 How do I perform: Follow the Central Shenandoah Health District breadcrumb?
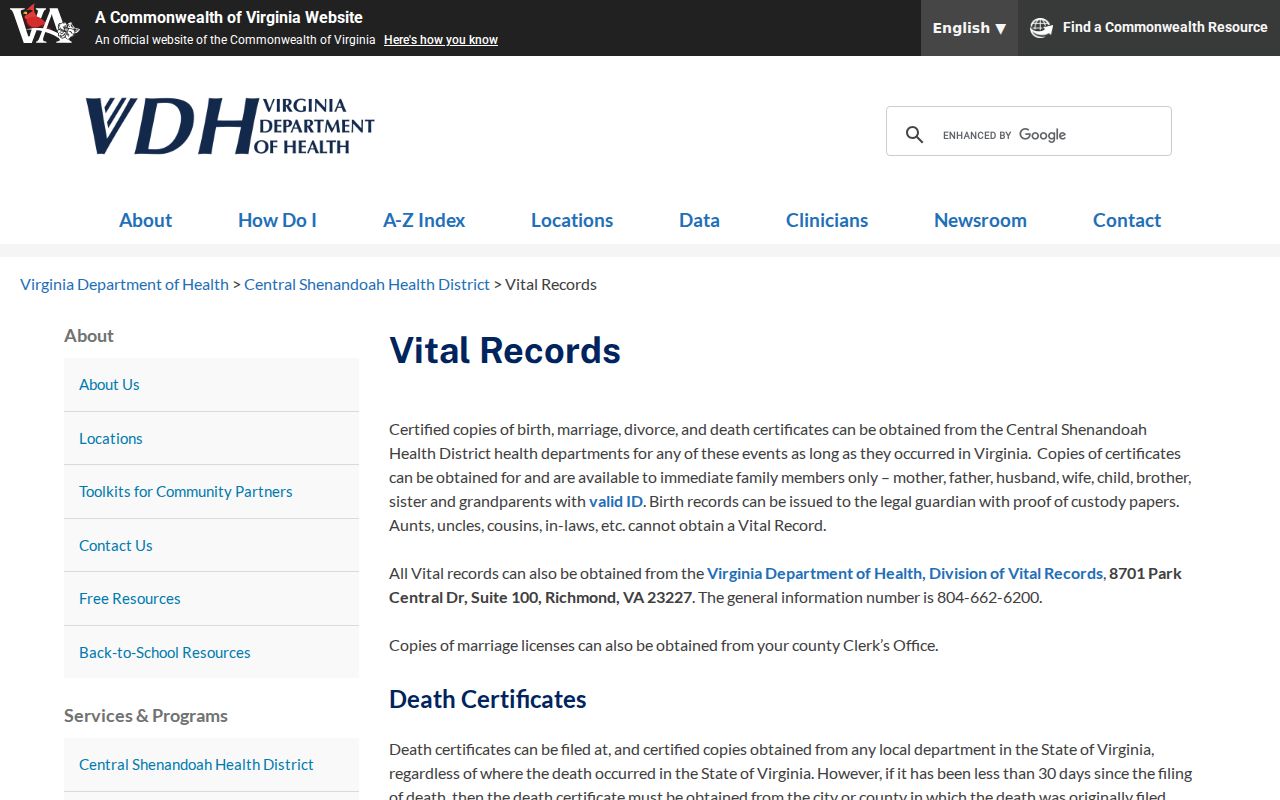click(367, 284)
